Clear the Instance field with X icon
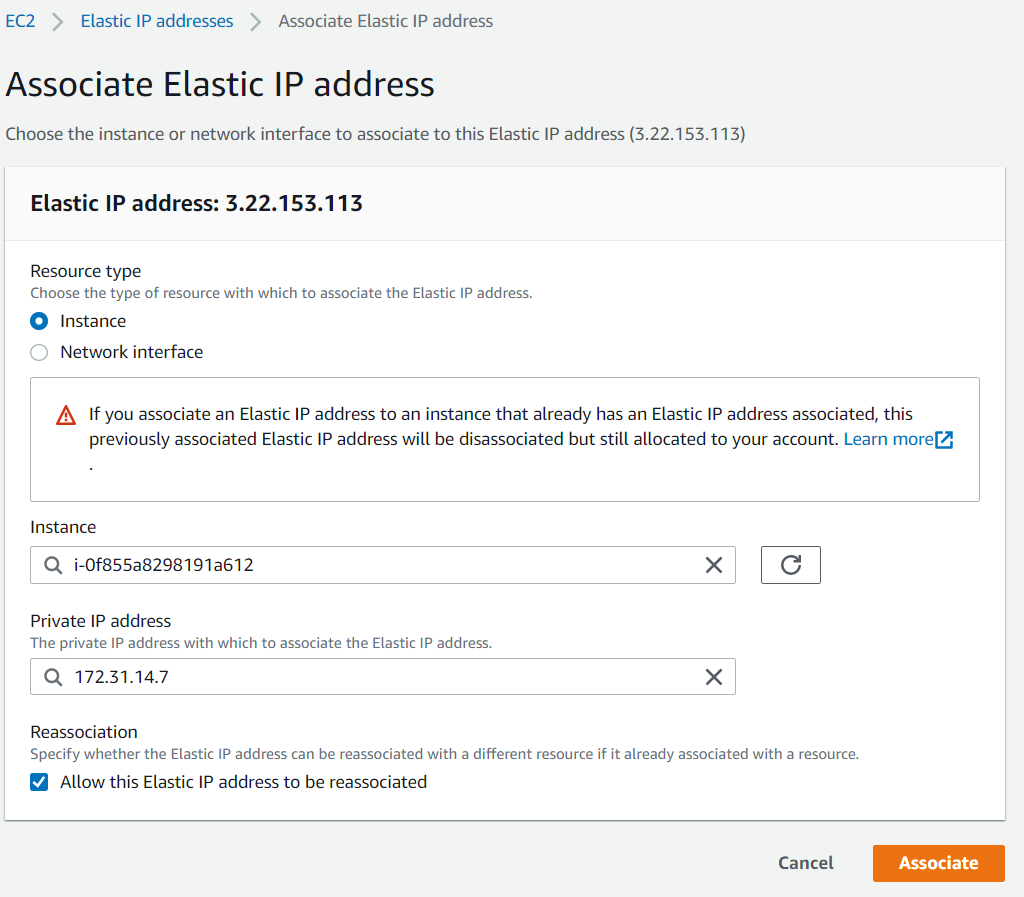The image size is (1024, 897). tap(714, 565)
